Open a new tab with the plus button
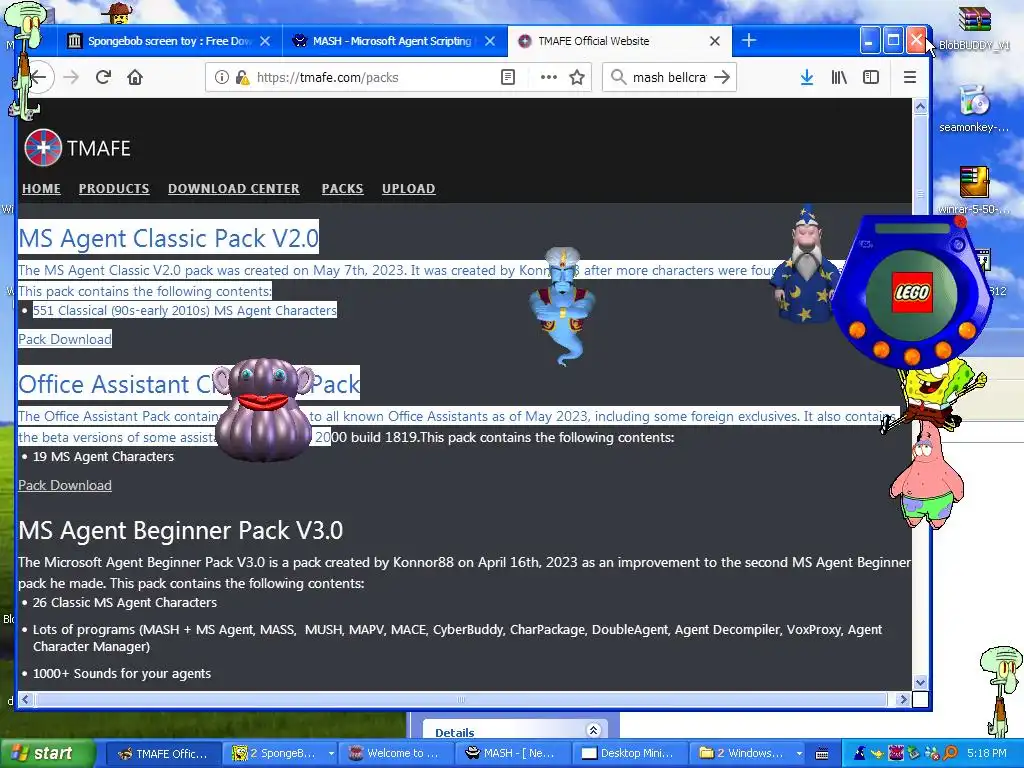The width and height of the screenshot is (1024, 768). (748, 40)
